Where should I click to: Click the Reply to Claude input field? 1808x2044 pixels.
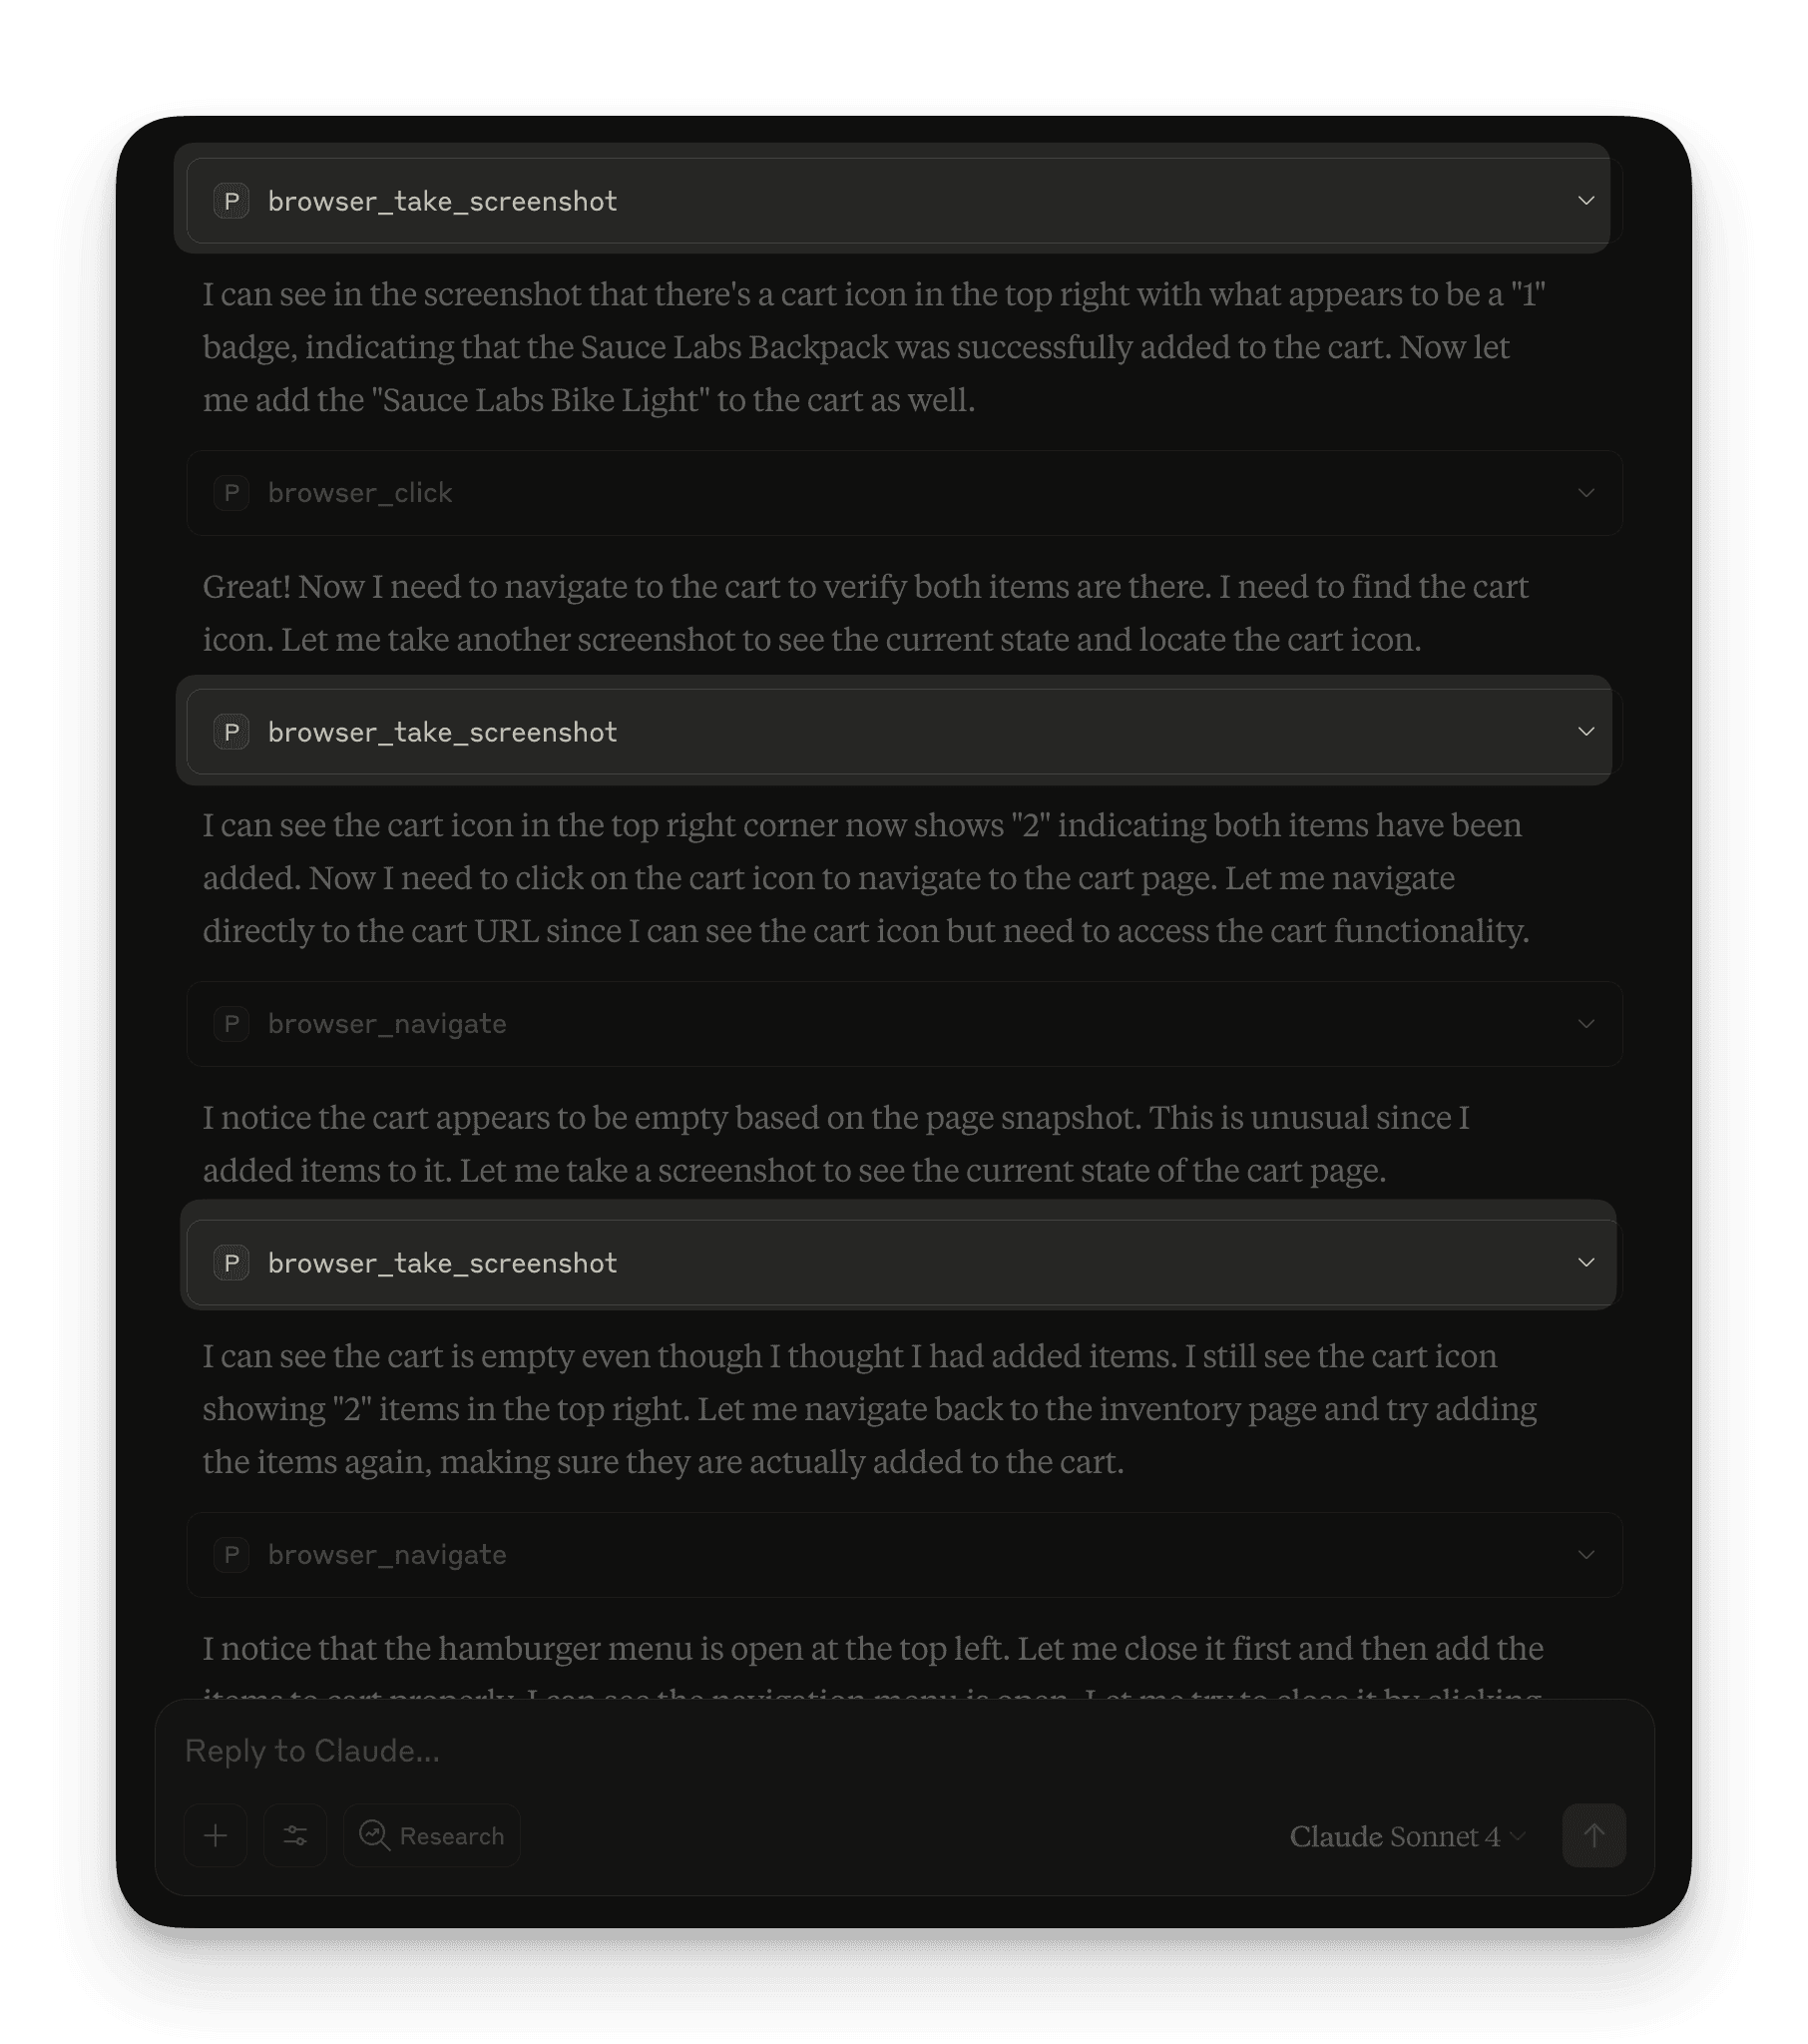[800, 1751]
